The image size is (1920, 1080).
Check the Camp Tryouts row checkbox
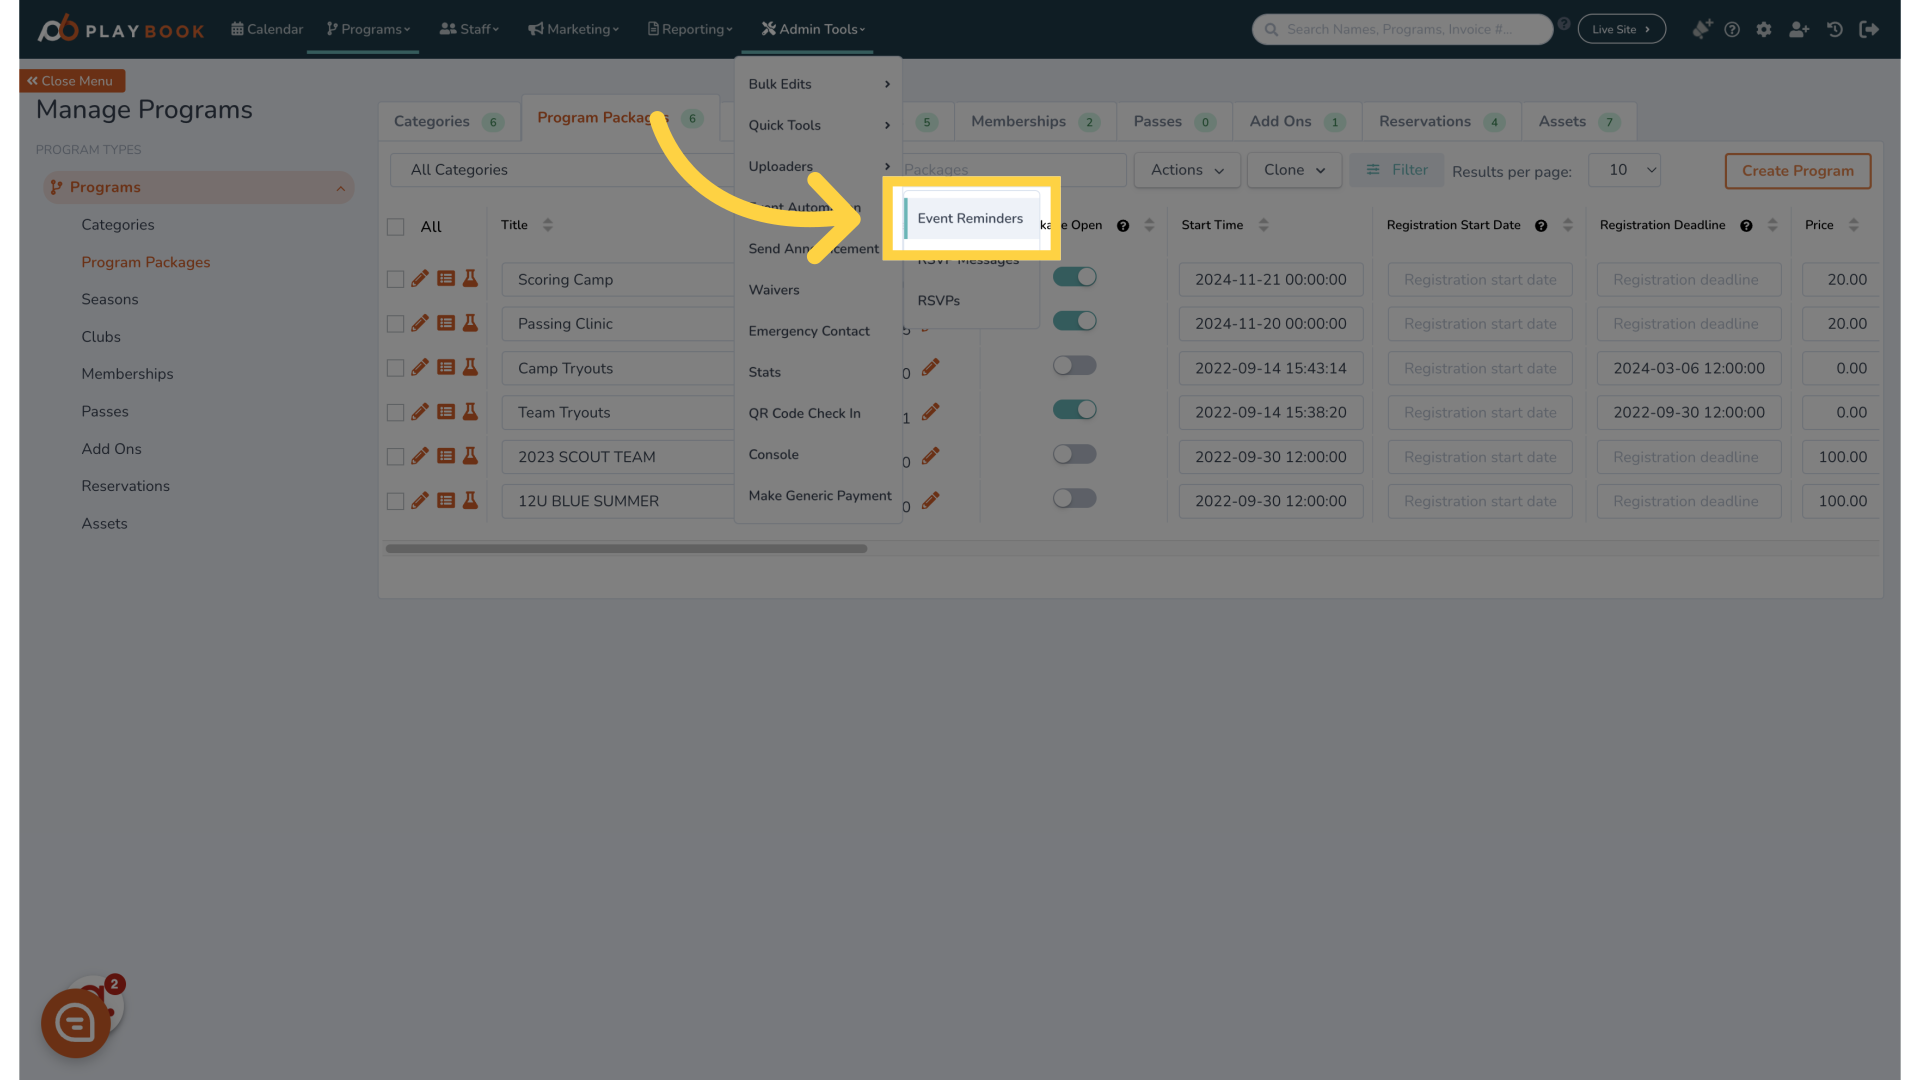click(396, 368)
